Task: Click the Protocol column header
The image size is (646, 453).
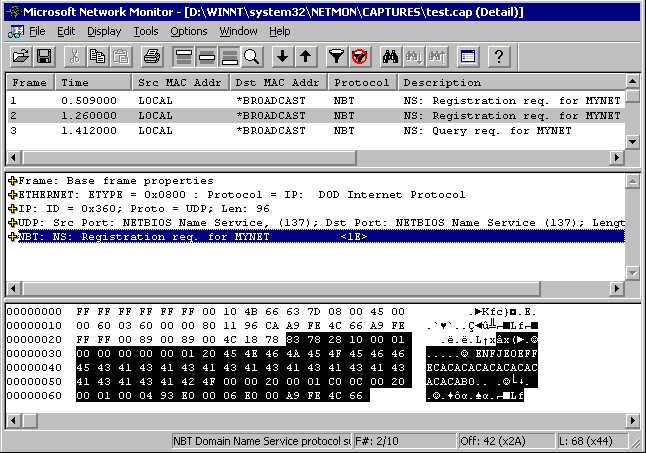Action: coord(362,82)
